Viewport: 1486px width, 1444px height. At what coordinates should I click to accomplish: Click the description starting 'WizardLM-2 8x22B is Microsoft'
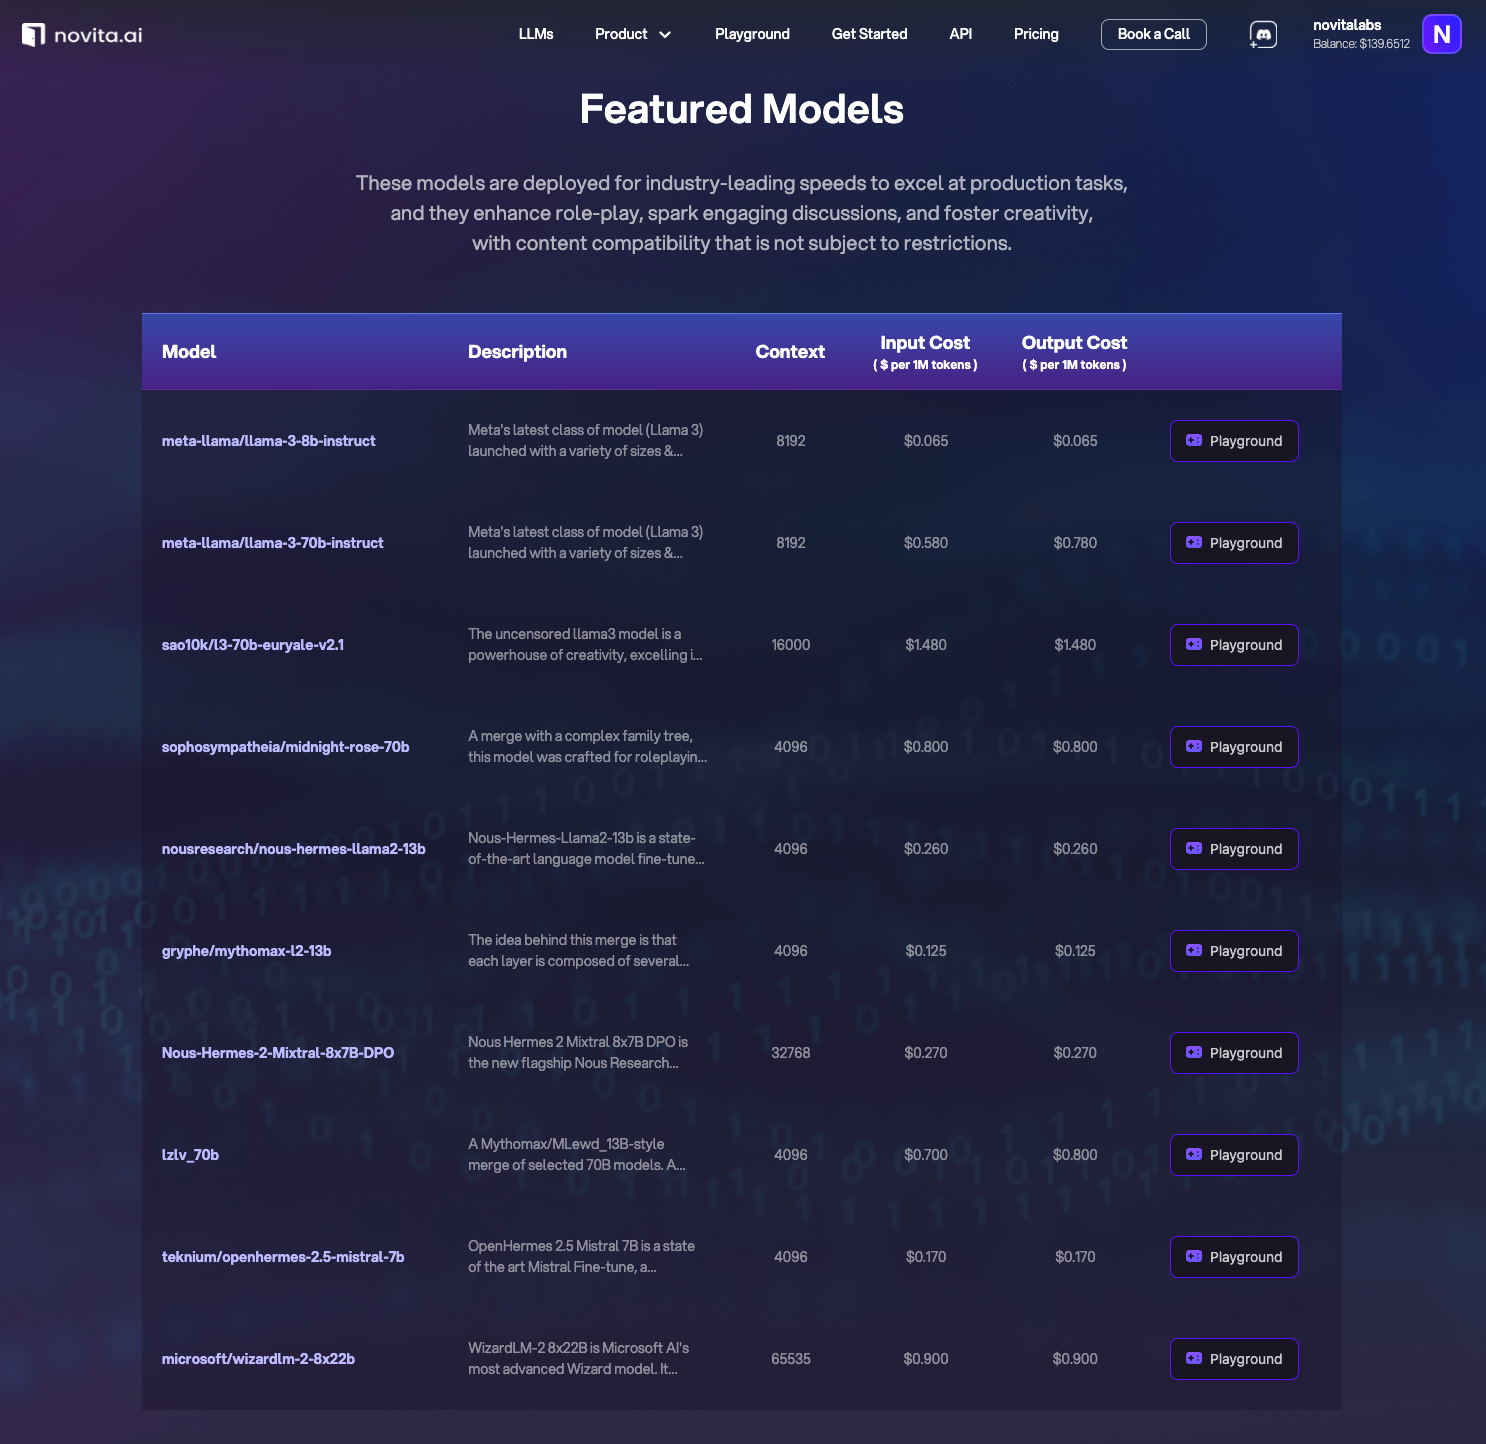pos(578,1359)
